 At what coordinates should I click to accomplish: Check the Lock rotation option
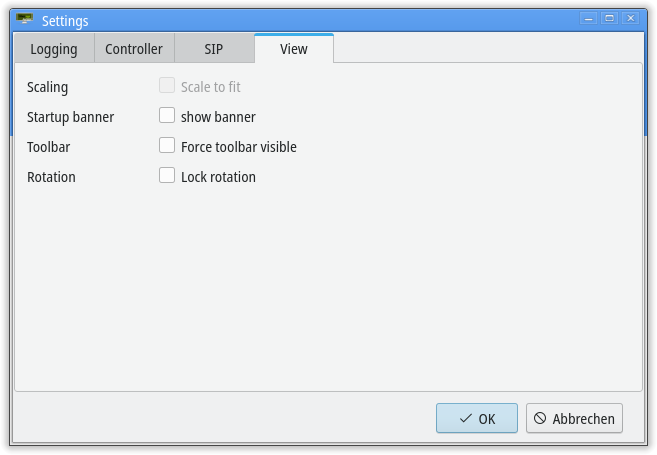click(167, 175)
